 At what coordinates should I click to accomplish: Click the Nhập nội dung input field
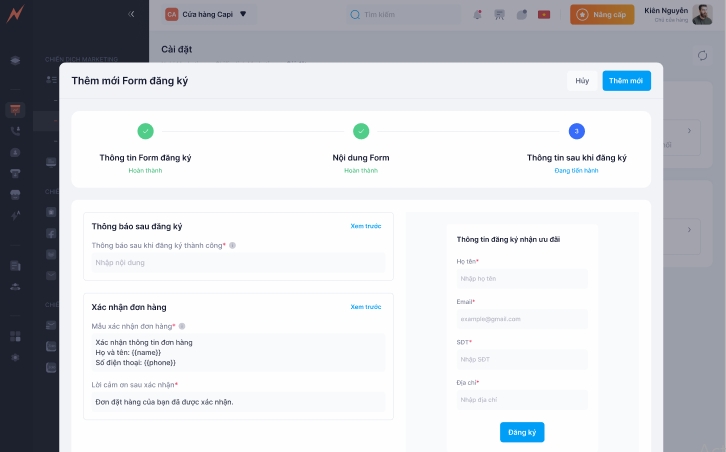[238, 263]
